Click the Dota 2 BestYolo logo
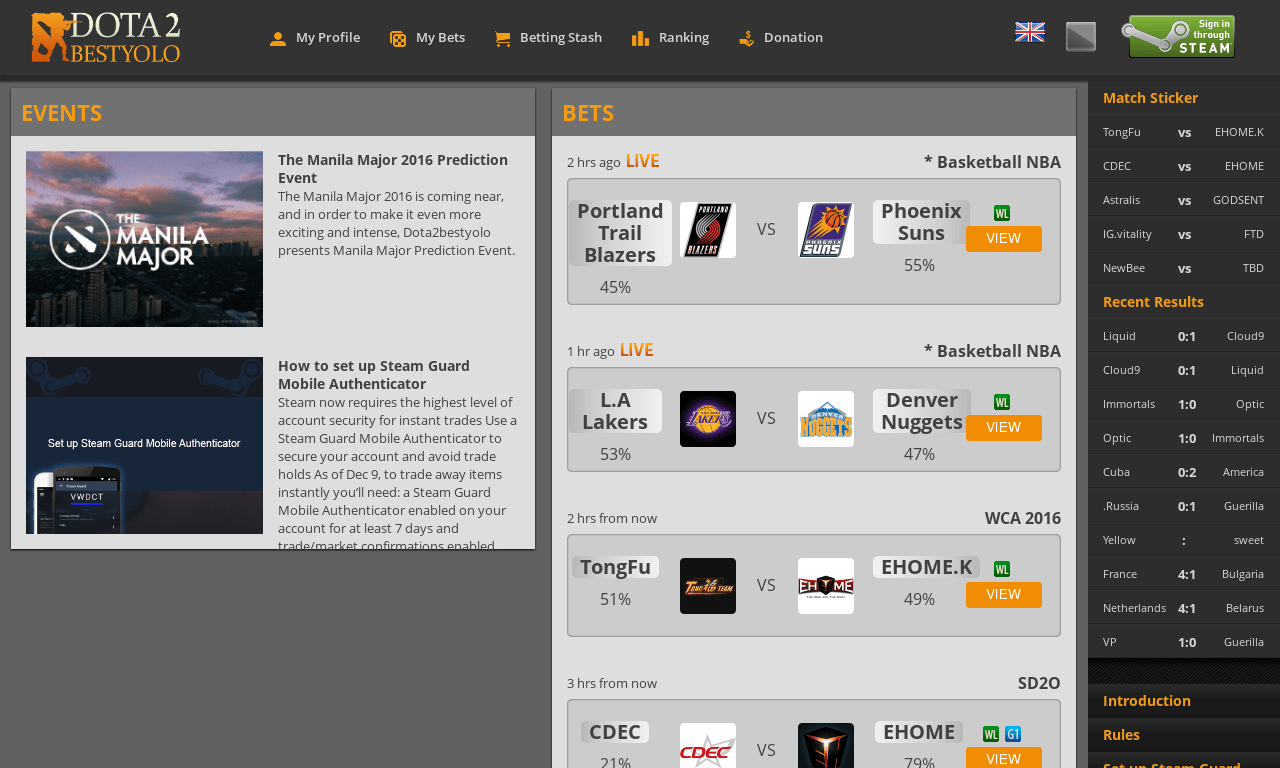1280x768 pixels. [x=106, y=37]
